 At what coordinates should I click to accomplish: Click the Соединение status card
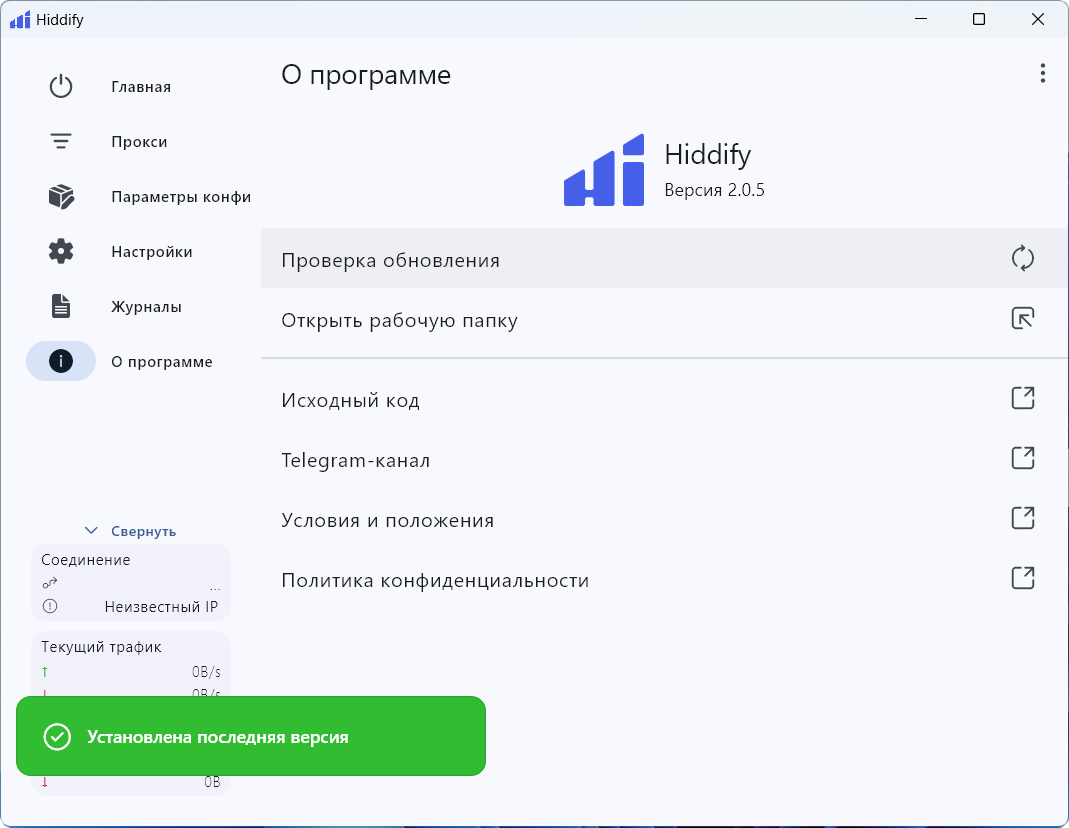131,582
